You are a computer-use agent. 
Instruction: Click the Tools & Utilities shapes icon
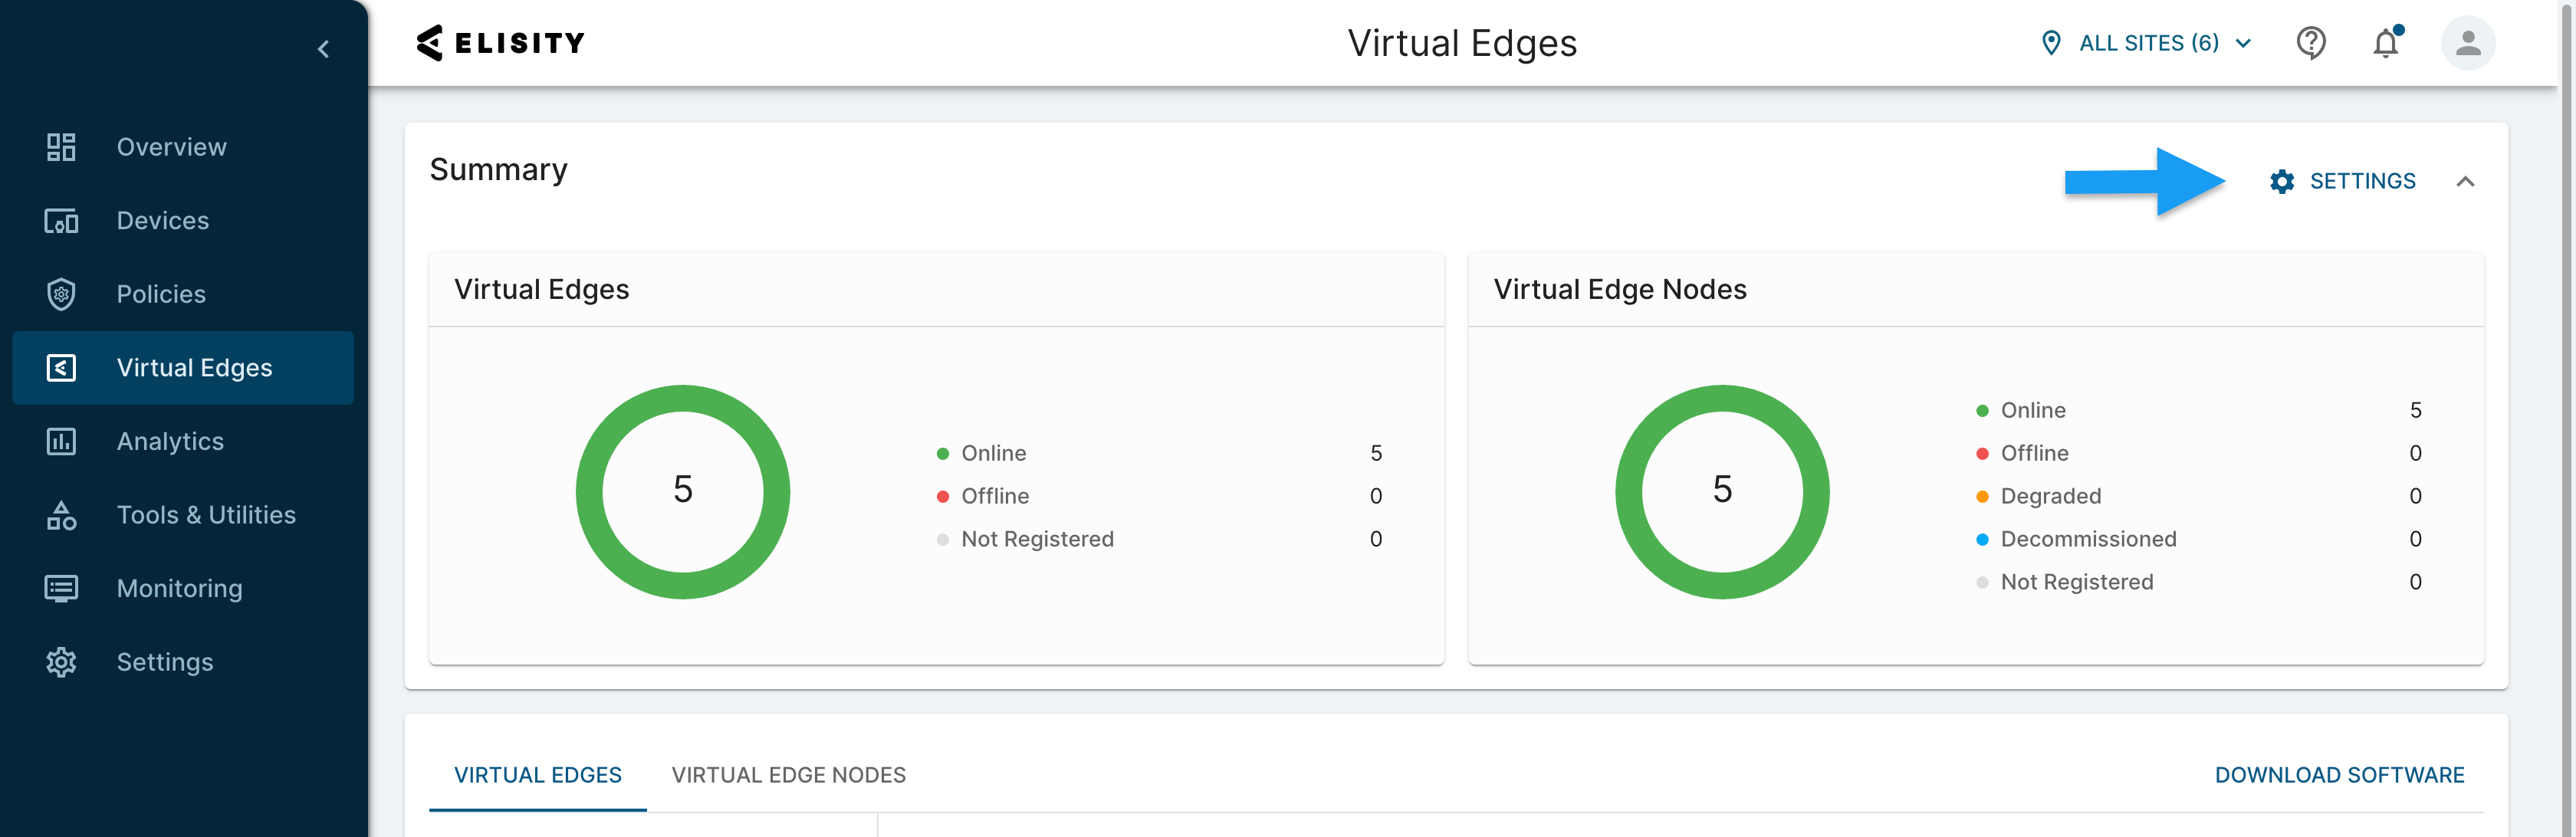click(61, 515)
